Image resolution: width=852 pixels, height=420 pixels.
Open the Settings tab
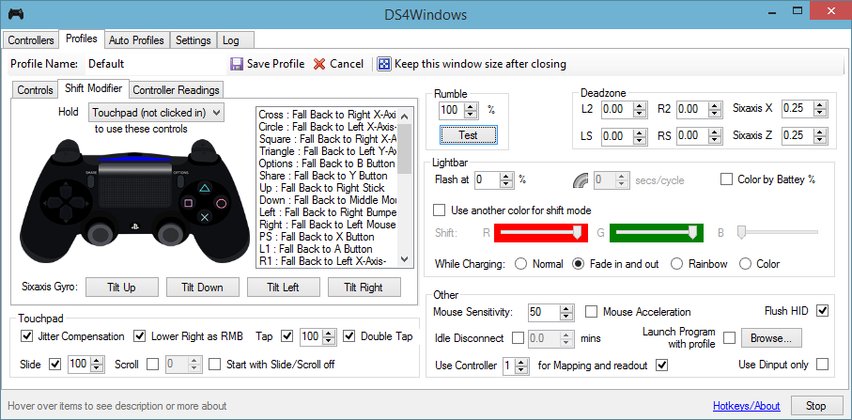(x=193, y=41)
